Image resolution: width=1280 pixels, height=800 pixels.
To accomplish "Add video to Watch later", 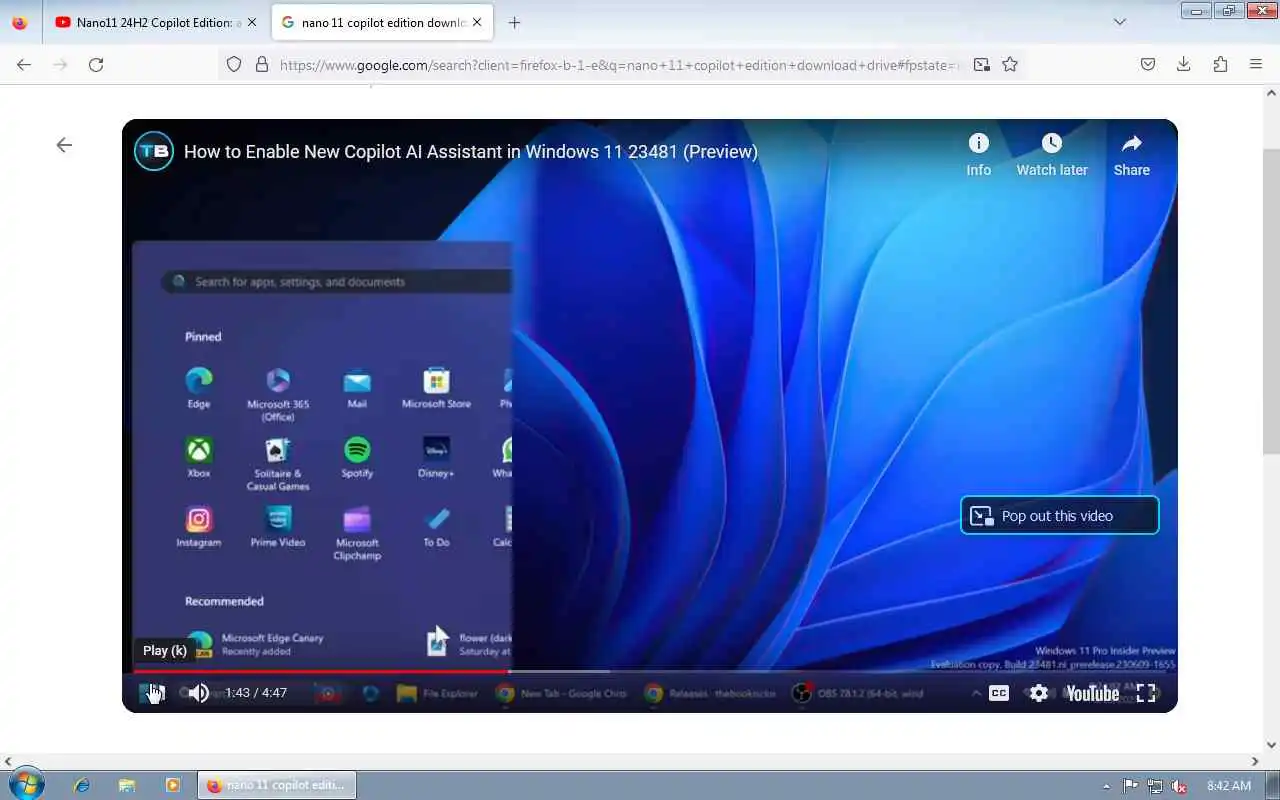I will click(x=1052, y=155).
